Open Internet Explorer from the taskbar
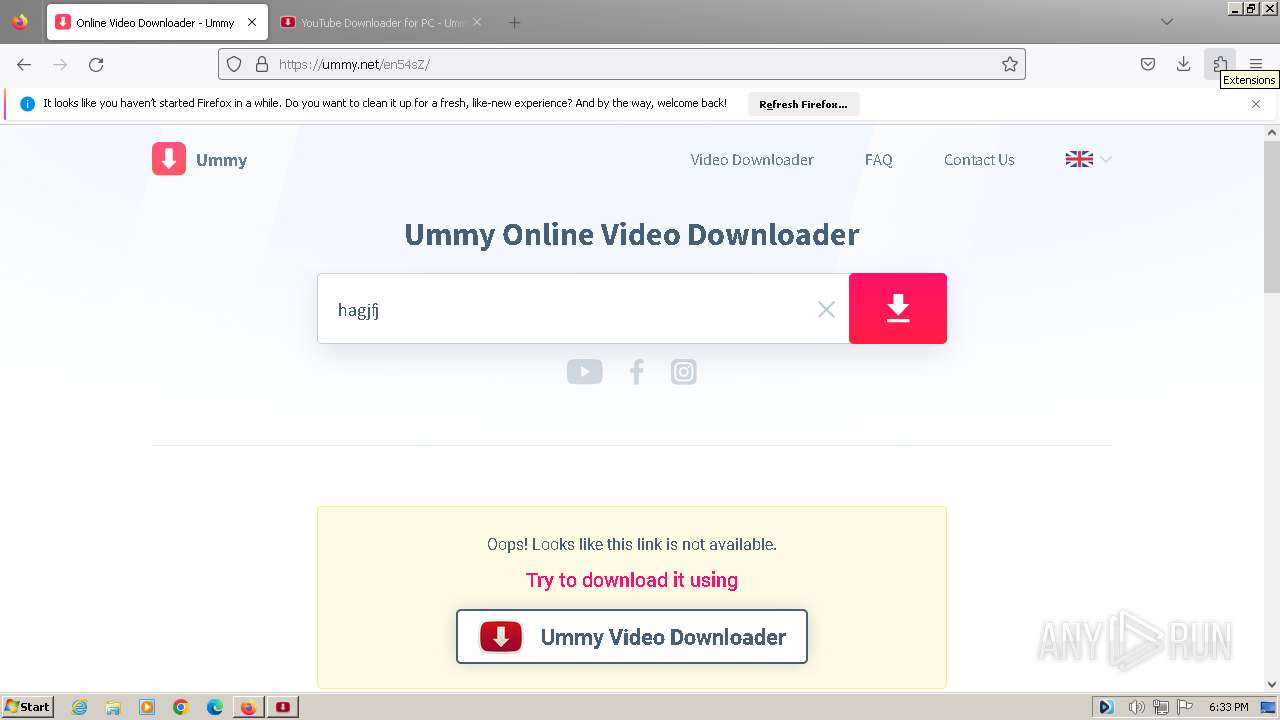The width and height of the screenshot is (1280, 720). click(79, 707)
